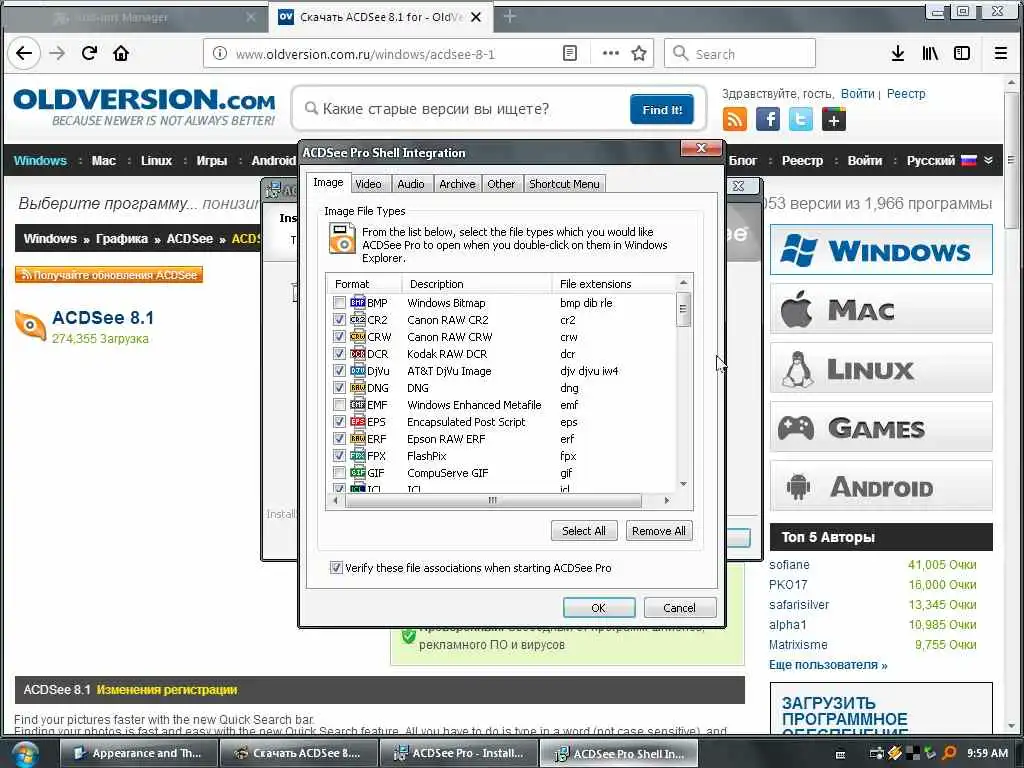Click the EPS file type icon
This screenshot has width=1024, height=768.
pos(357,421)
